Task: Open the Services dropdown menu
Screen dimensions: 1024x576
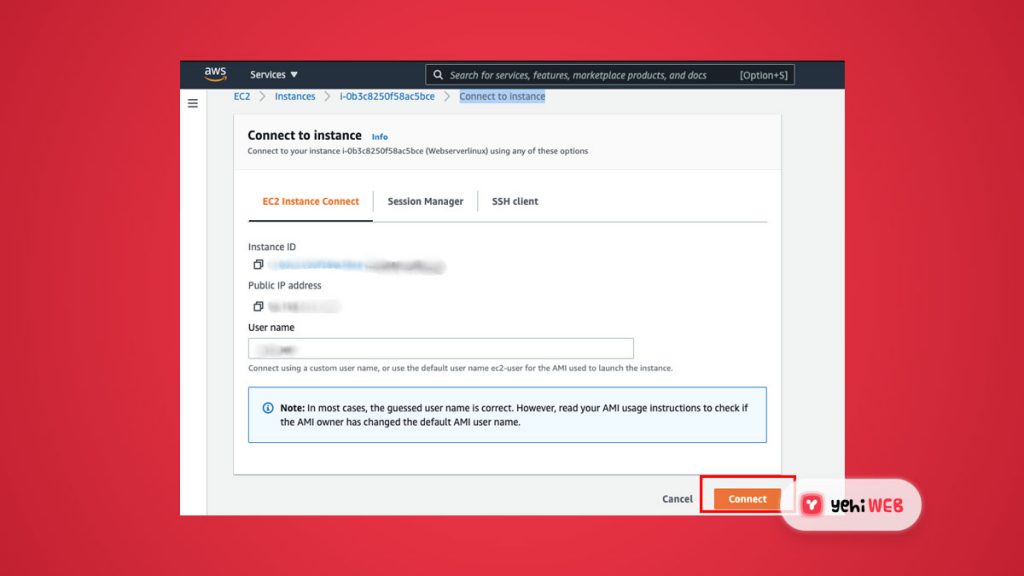Action: point(274,75)
